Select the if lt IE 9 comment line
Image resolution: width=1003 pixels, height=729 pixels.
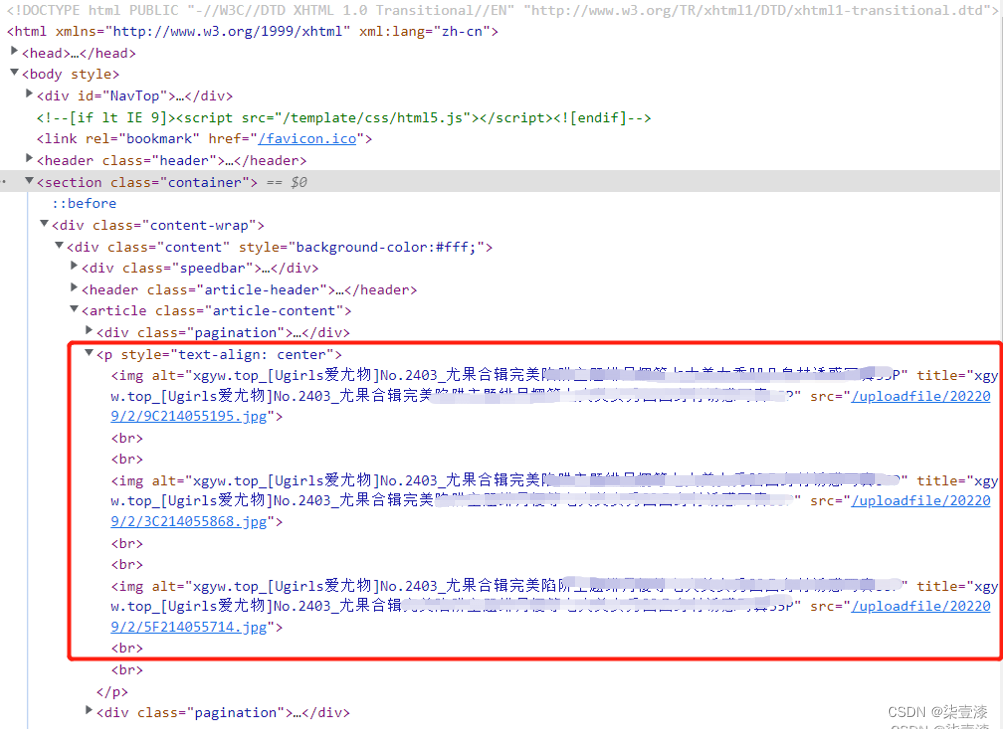tap(344, 118)
